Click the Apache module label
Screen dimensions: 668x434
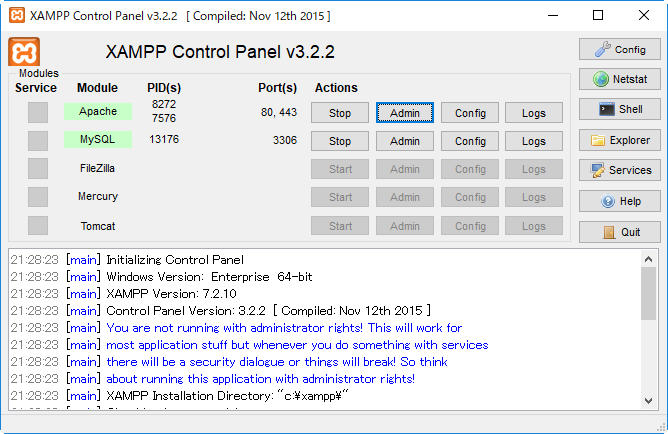pos(98,111)
